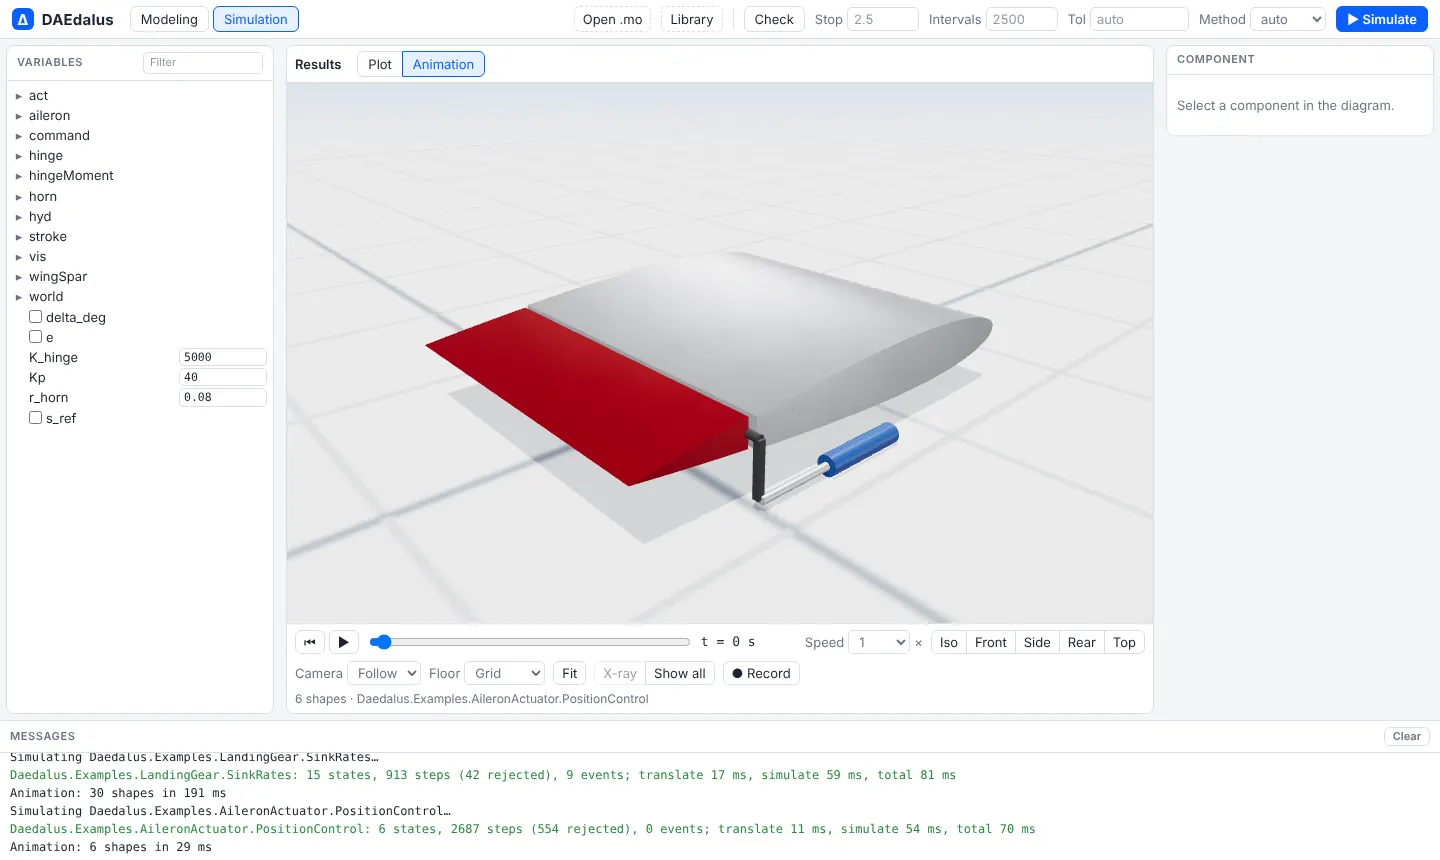Play the animation
1440x860 pixels.
click(x=343, y=642)
